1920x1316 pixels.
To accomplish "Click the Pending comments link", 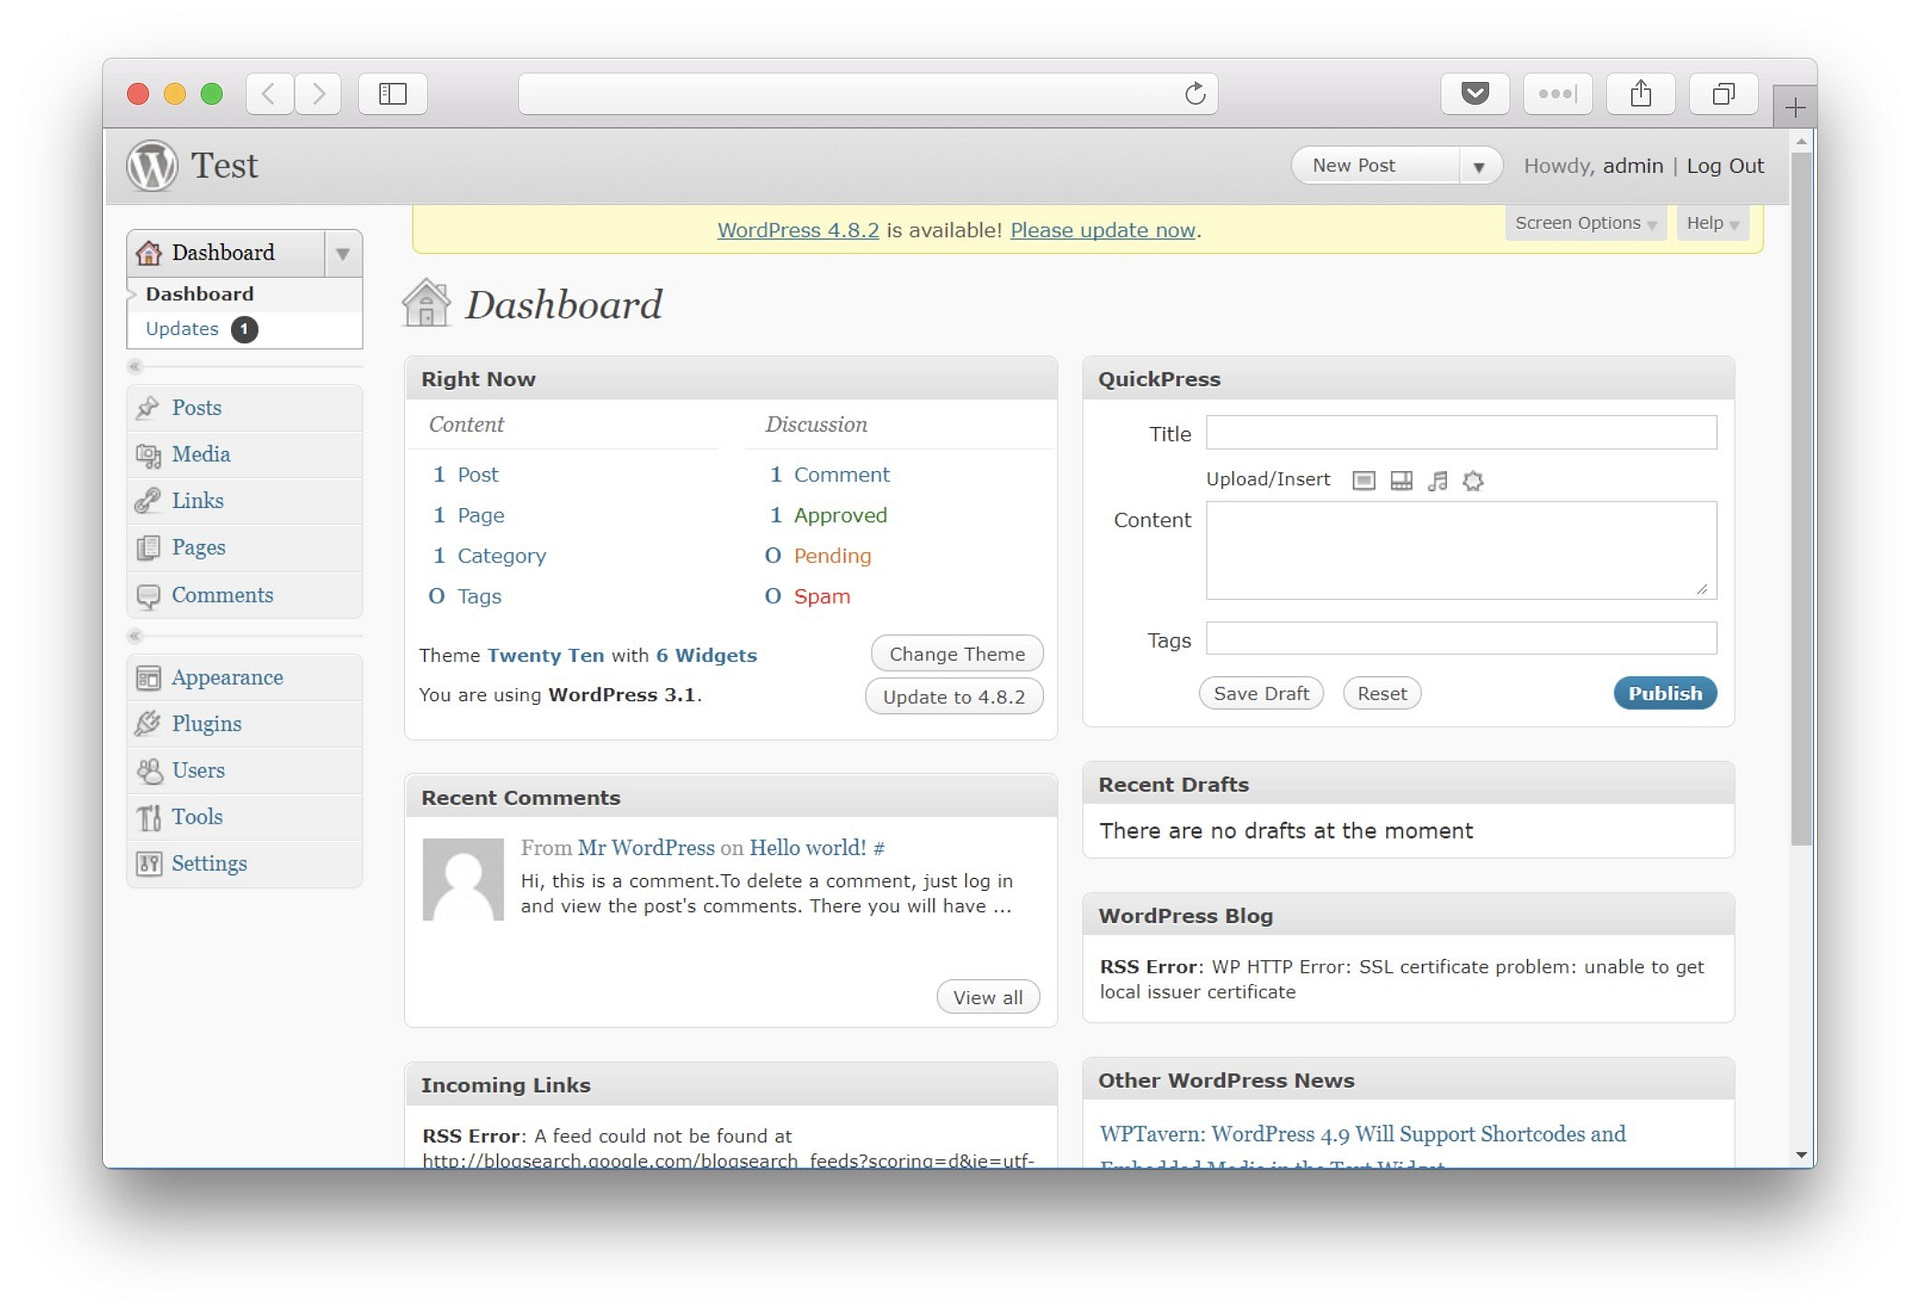I will [x=832, y=556].
